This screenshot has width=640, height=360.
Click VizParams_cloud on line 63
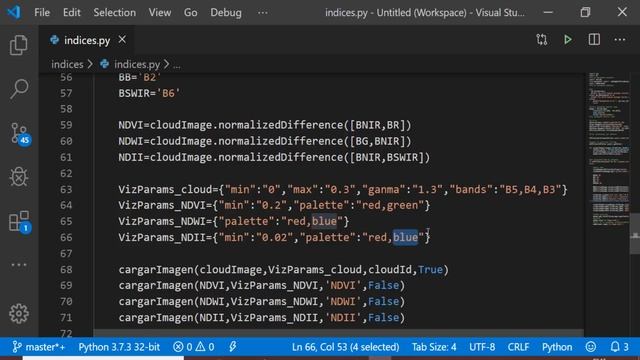pos(165,189)
